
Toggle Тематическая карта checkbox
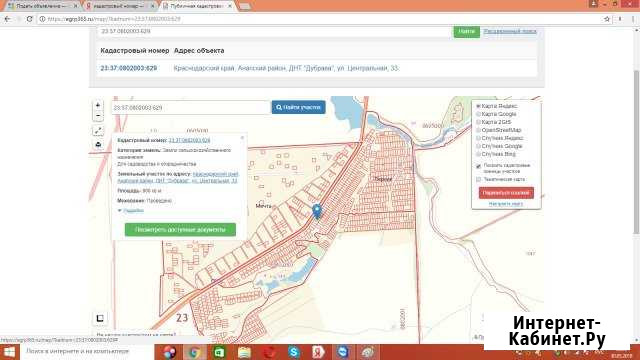[478, 180]
